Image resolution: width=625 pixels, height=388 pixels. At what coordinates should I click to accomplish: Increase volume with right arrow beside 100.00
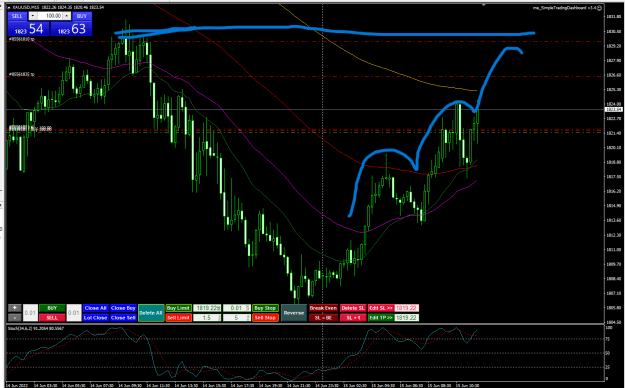coord(67,16)
